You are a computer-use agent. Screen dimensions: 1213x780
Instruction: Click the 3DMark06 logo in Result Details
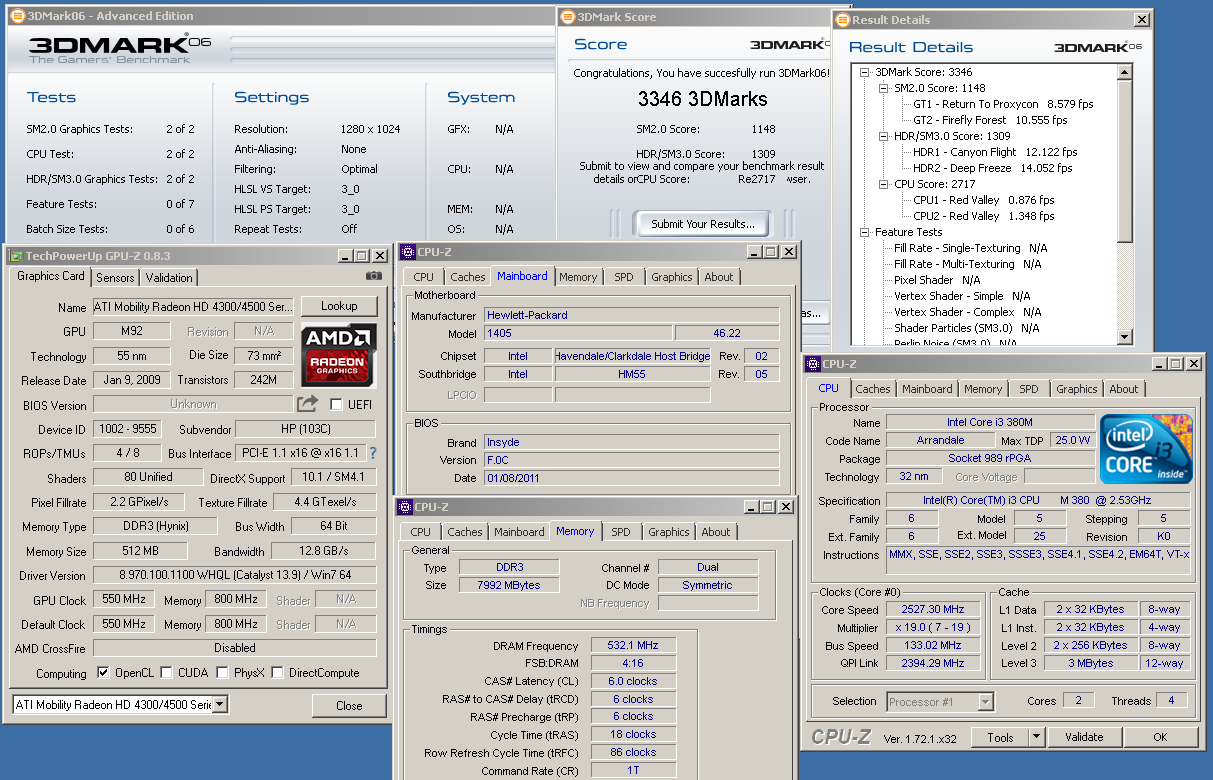click(x=1099, y=47)
